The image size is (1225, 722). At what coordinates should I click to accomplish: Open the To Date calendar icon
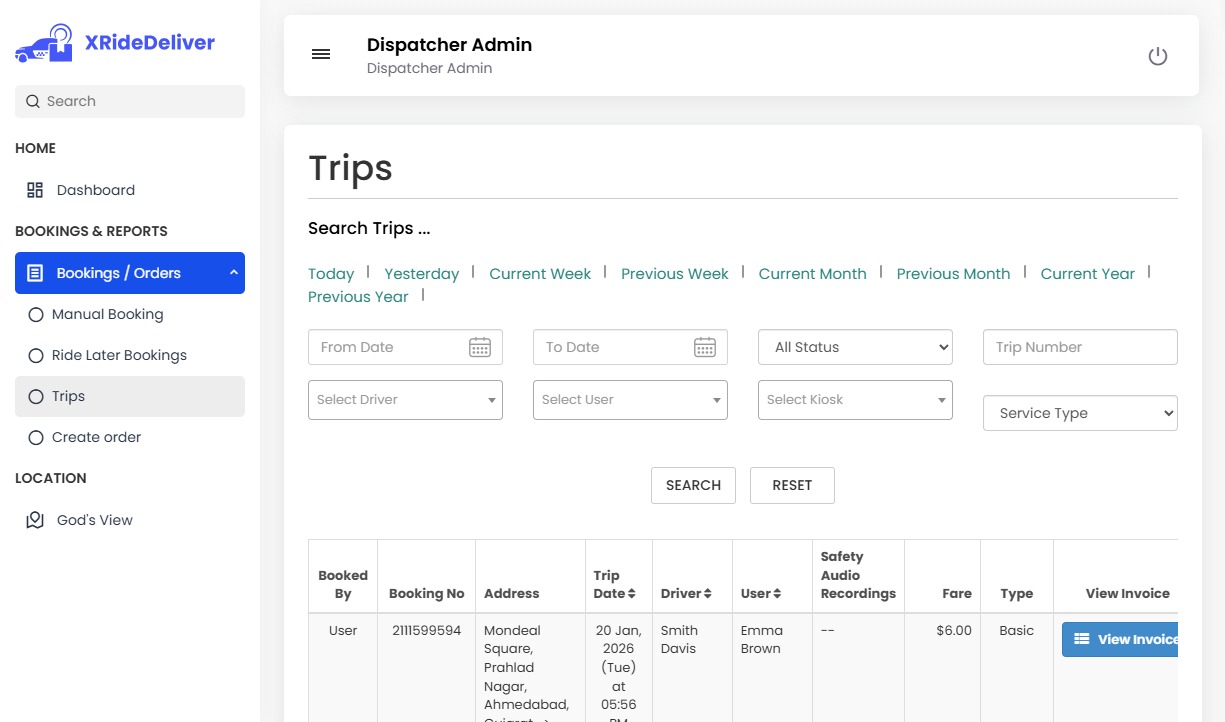point(705,347)
